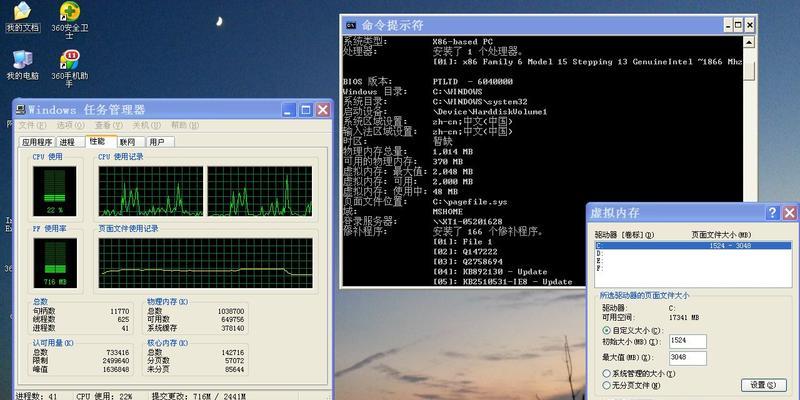Screen dimensions: 800x400
Task: Select drive C: in the drive list
Action: pos(693,245)
